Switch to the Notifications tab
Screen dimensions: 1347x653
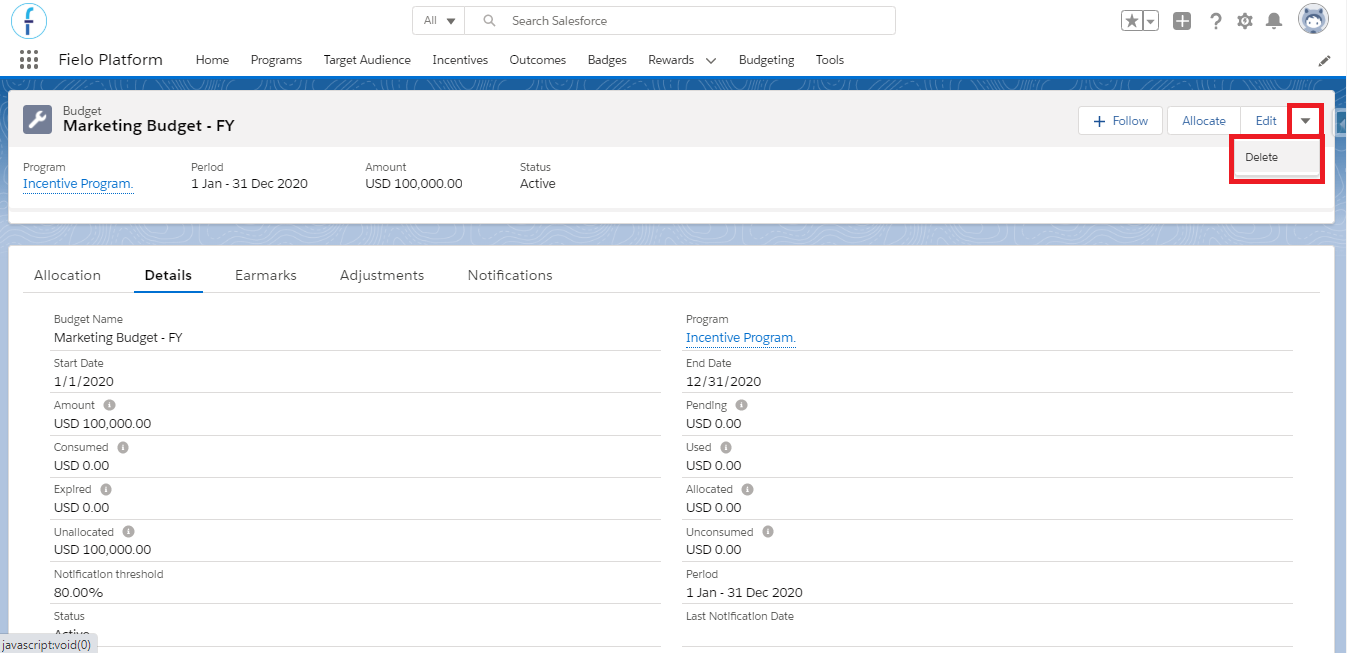tap(510, 275)
